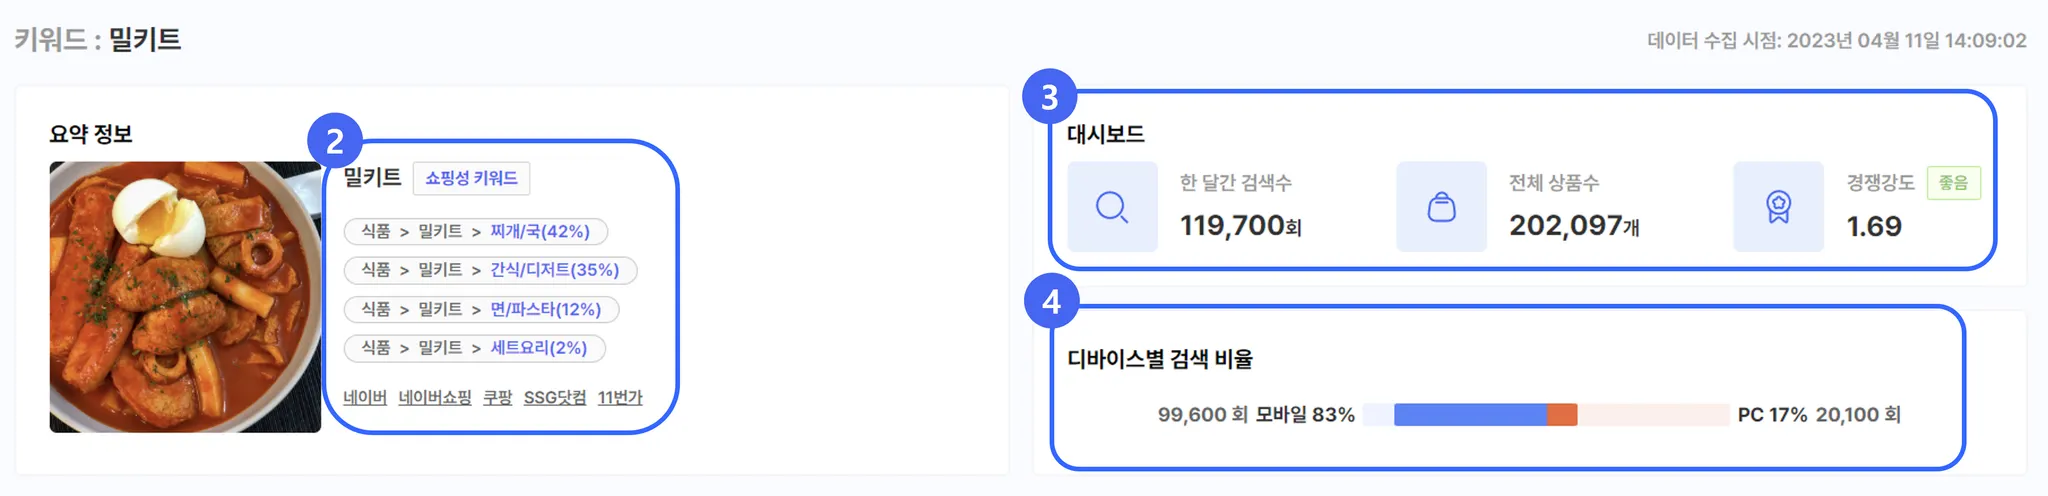Click the green 좋음 competition badge
2048x496 pixels.
tap(1953, 183)
